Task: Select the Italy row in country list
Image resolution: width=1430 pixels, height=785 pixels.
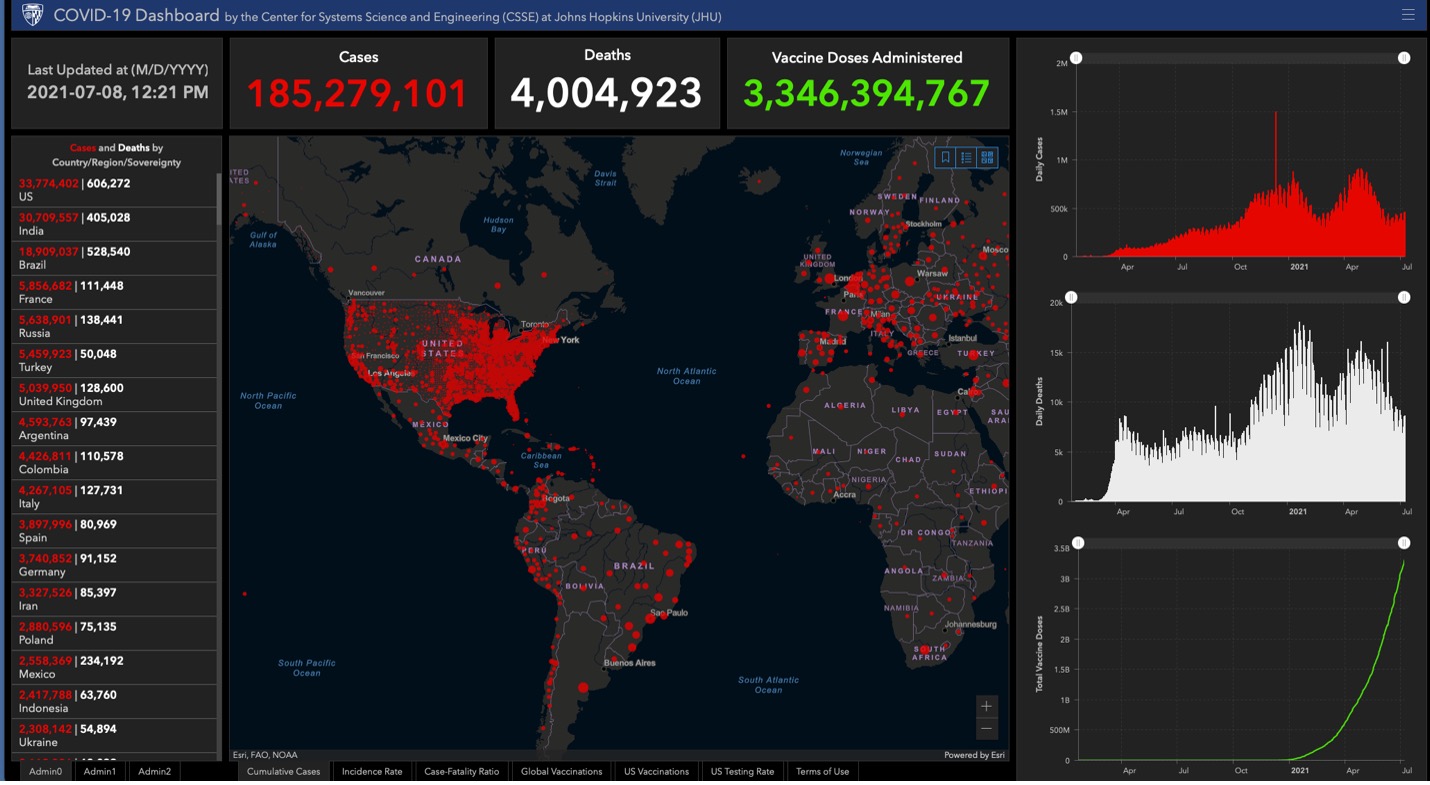Action: point(114,496)
